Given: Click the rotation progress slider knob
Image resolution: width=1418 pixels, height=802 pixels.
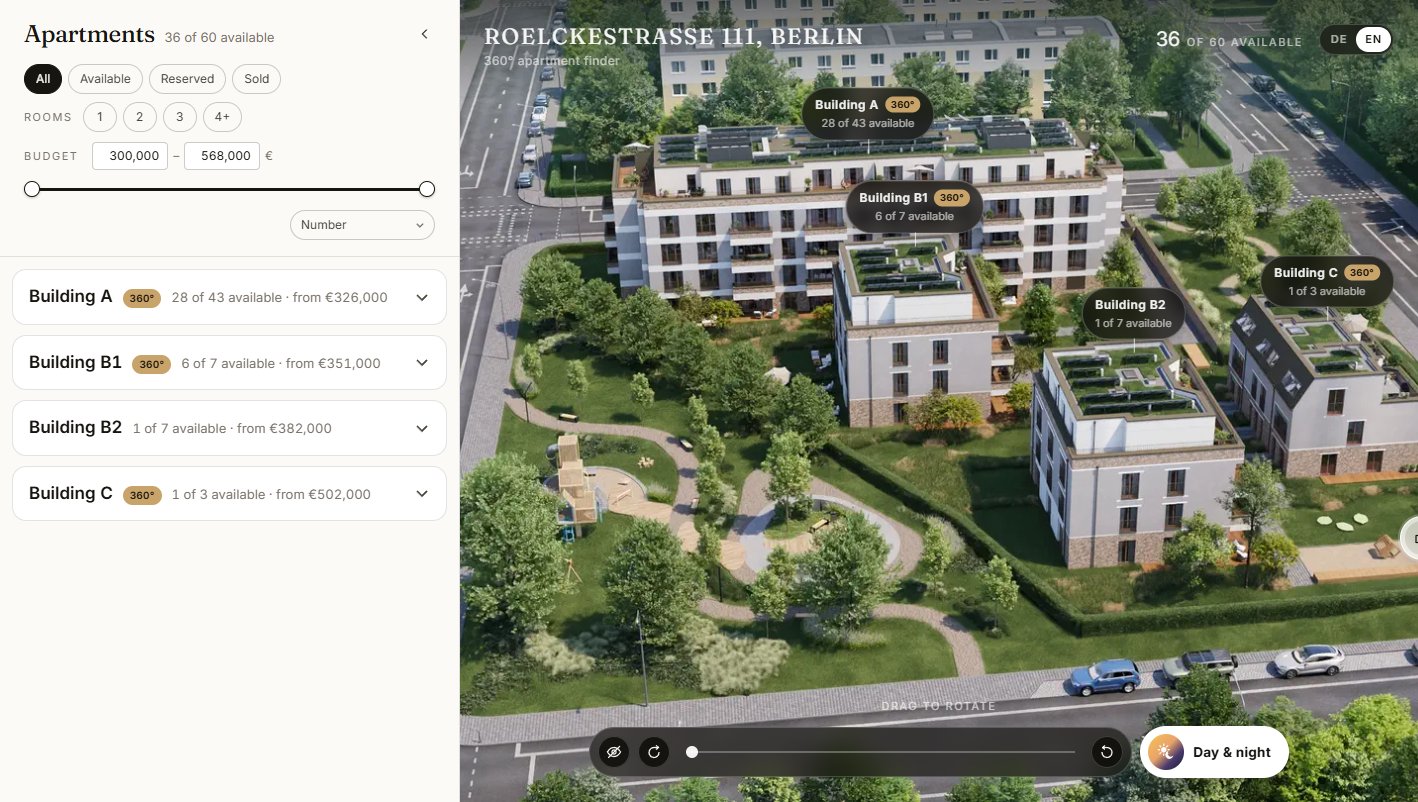Looking at the screenshot, I should click(692, 752).
